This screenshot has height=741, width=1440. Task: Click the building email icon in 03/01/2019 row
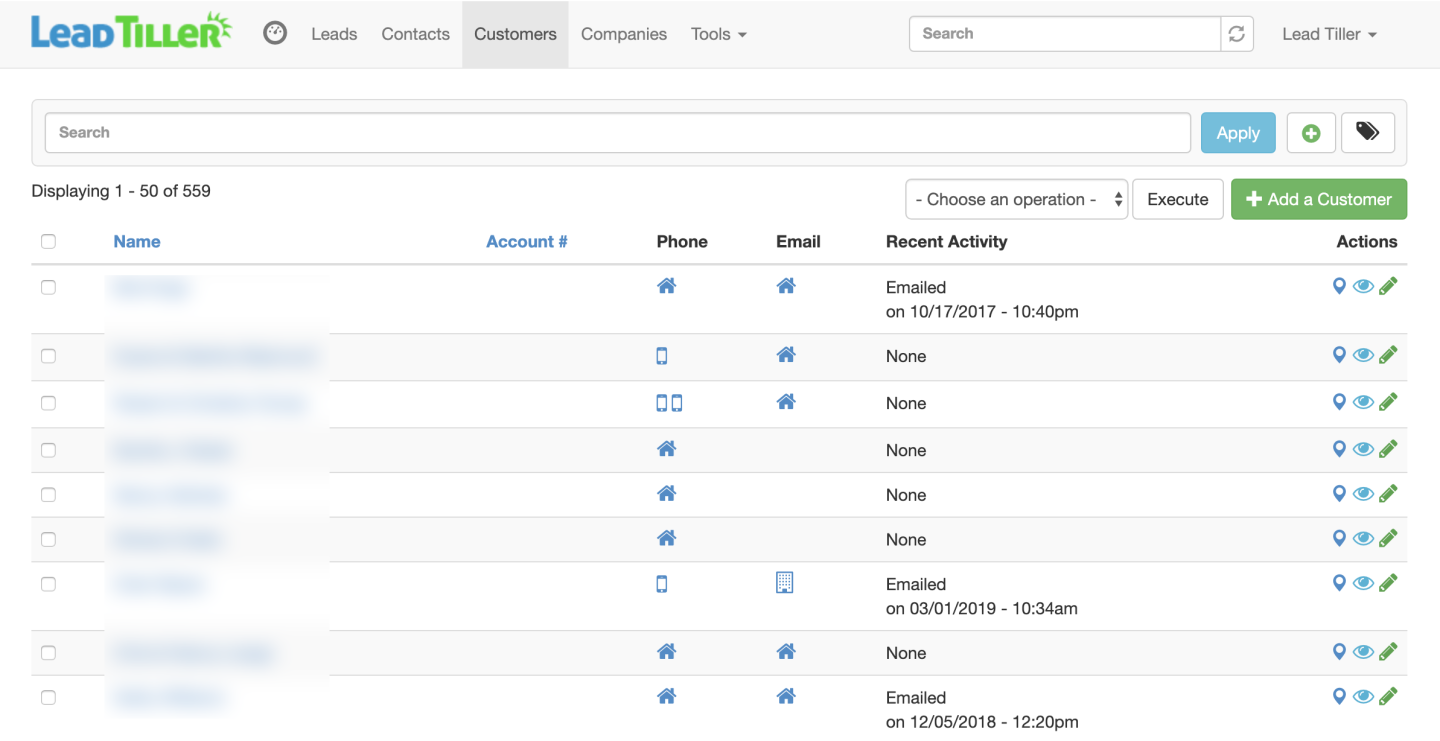pos(785,583)
